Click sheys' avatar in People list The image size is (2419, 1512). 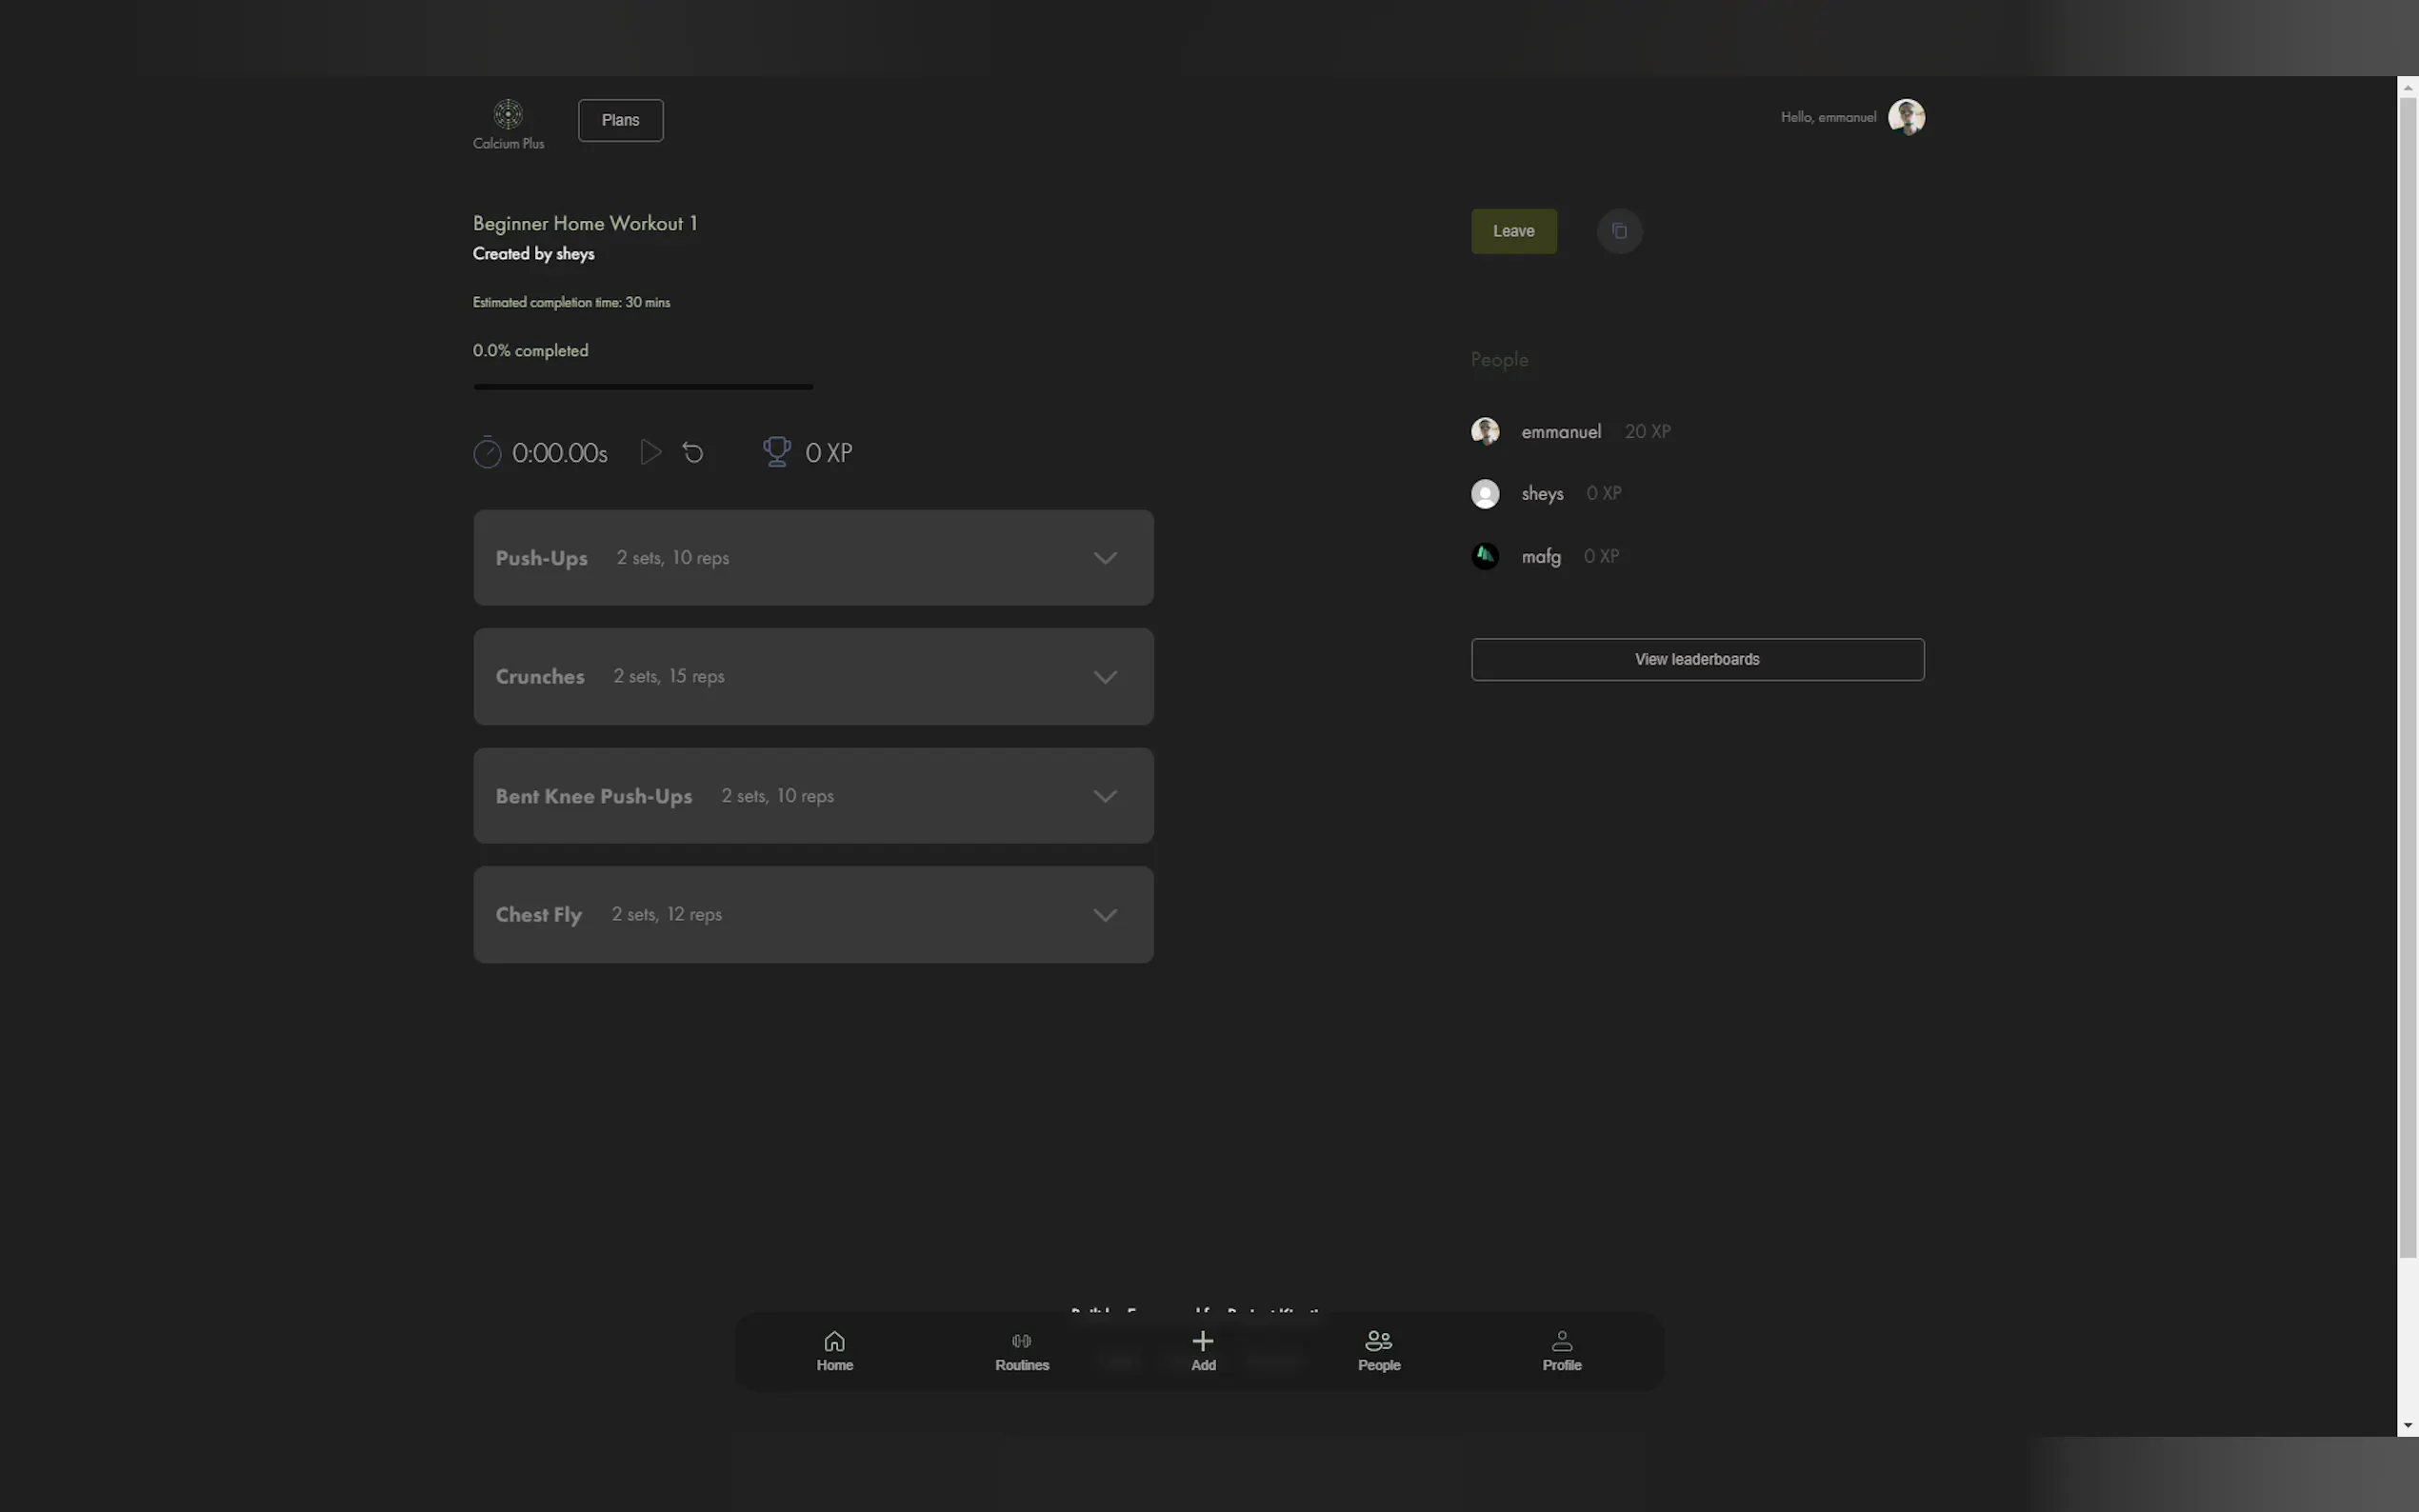tap(1485, 494)
